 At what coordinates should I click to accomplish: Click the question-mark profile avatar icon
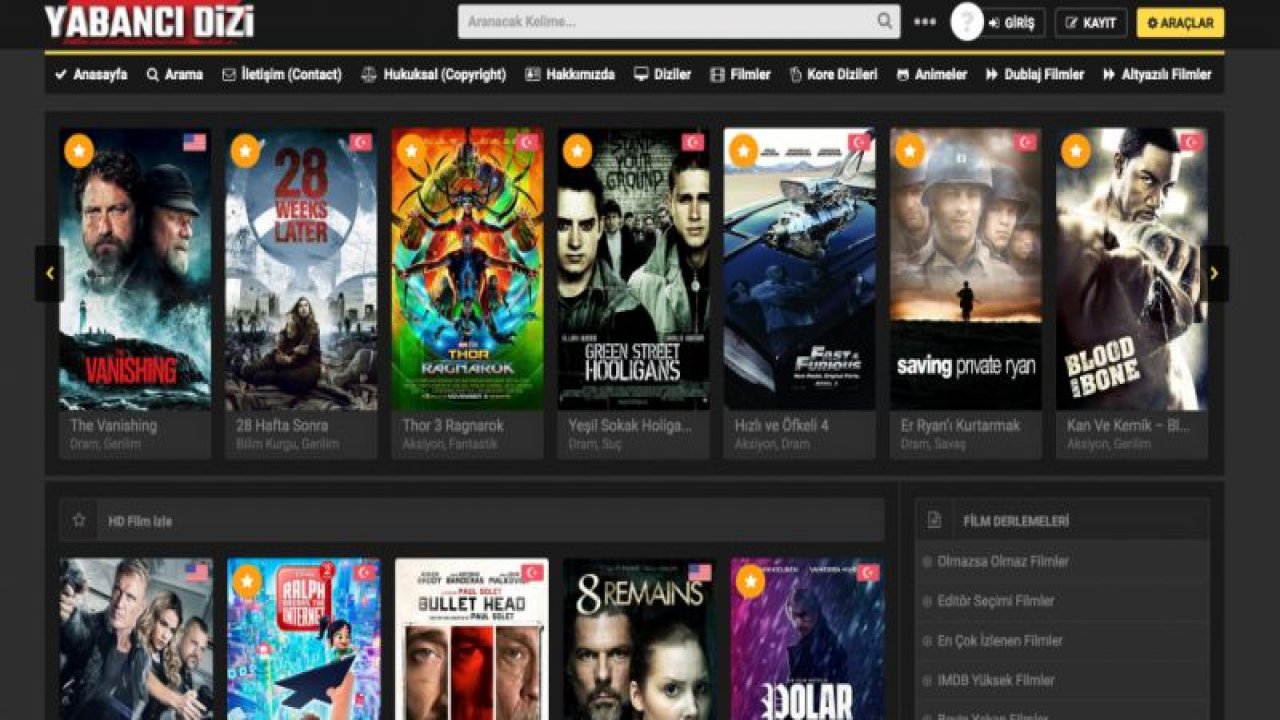pos(965,19)
